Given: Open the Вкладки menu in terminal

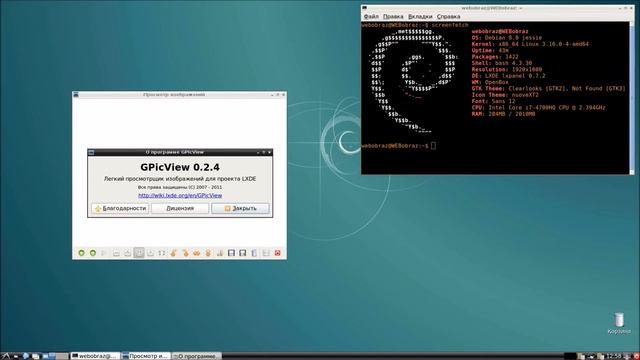Looking at the screenshot, I should [x=420, y=17].
